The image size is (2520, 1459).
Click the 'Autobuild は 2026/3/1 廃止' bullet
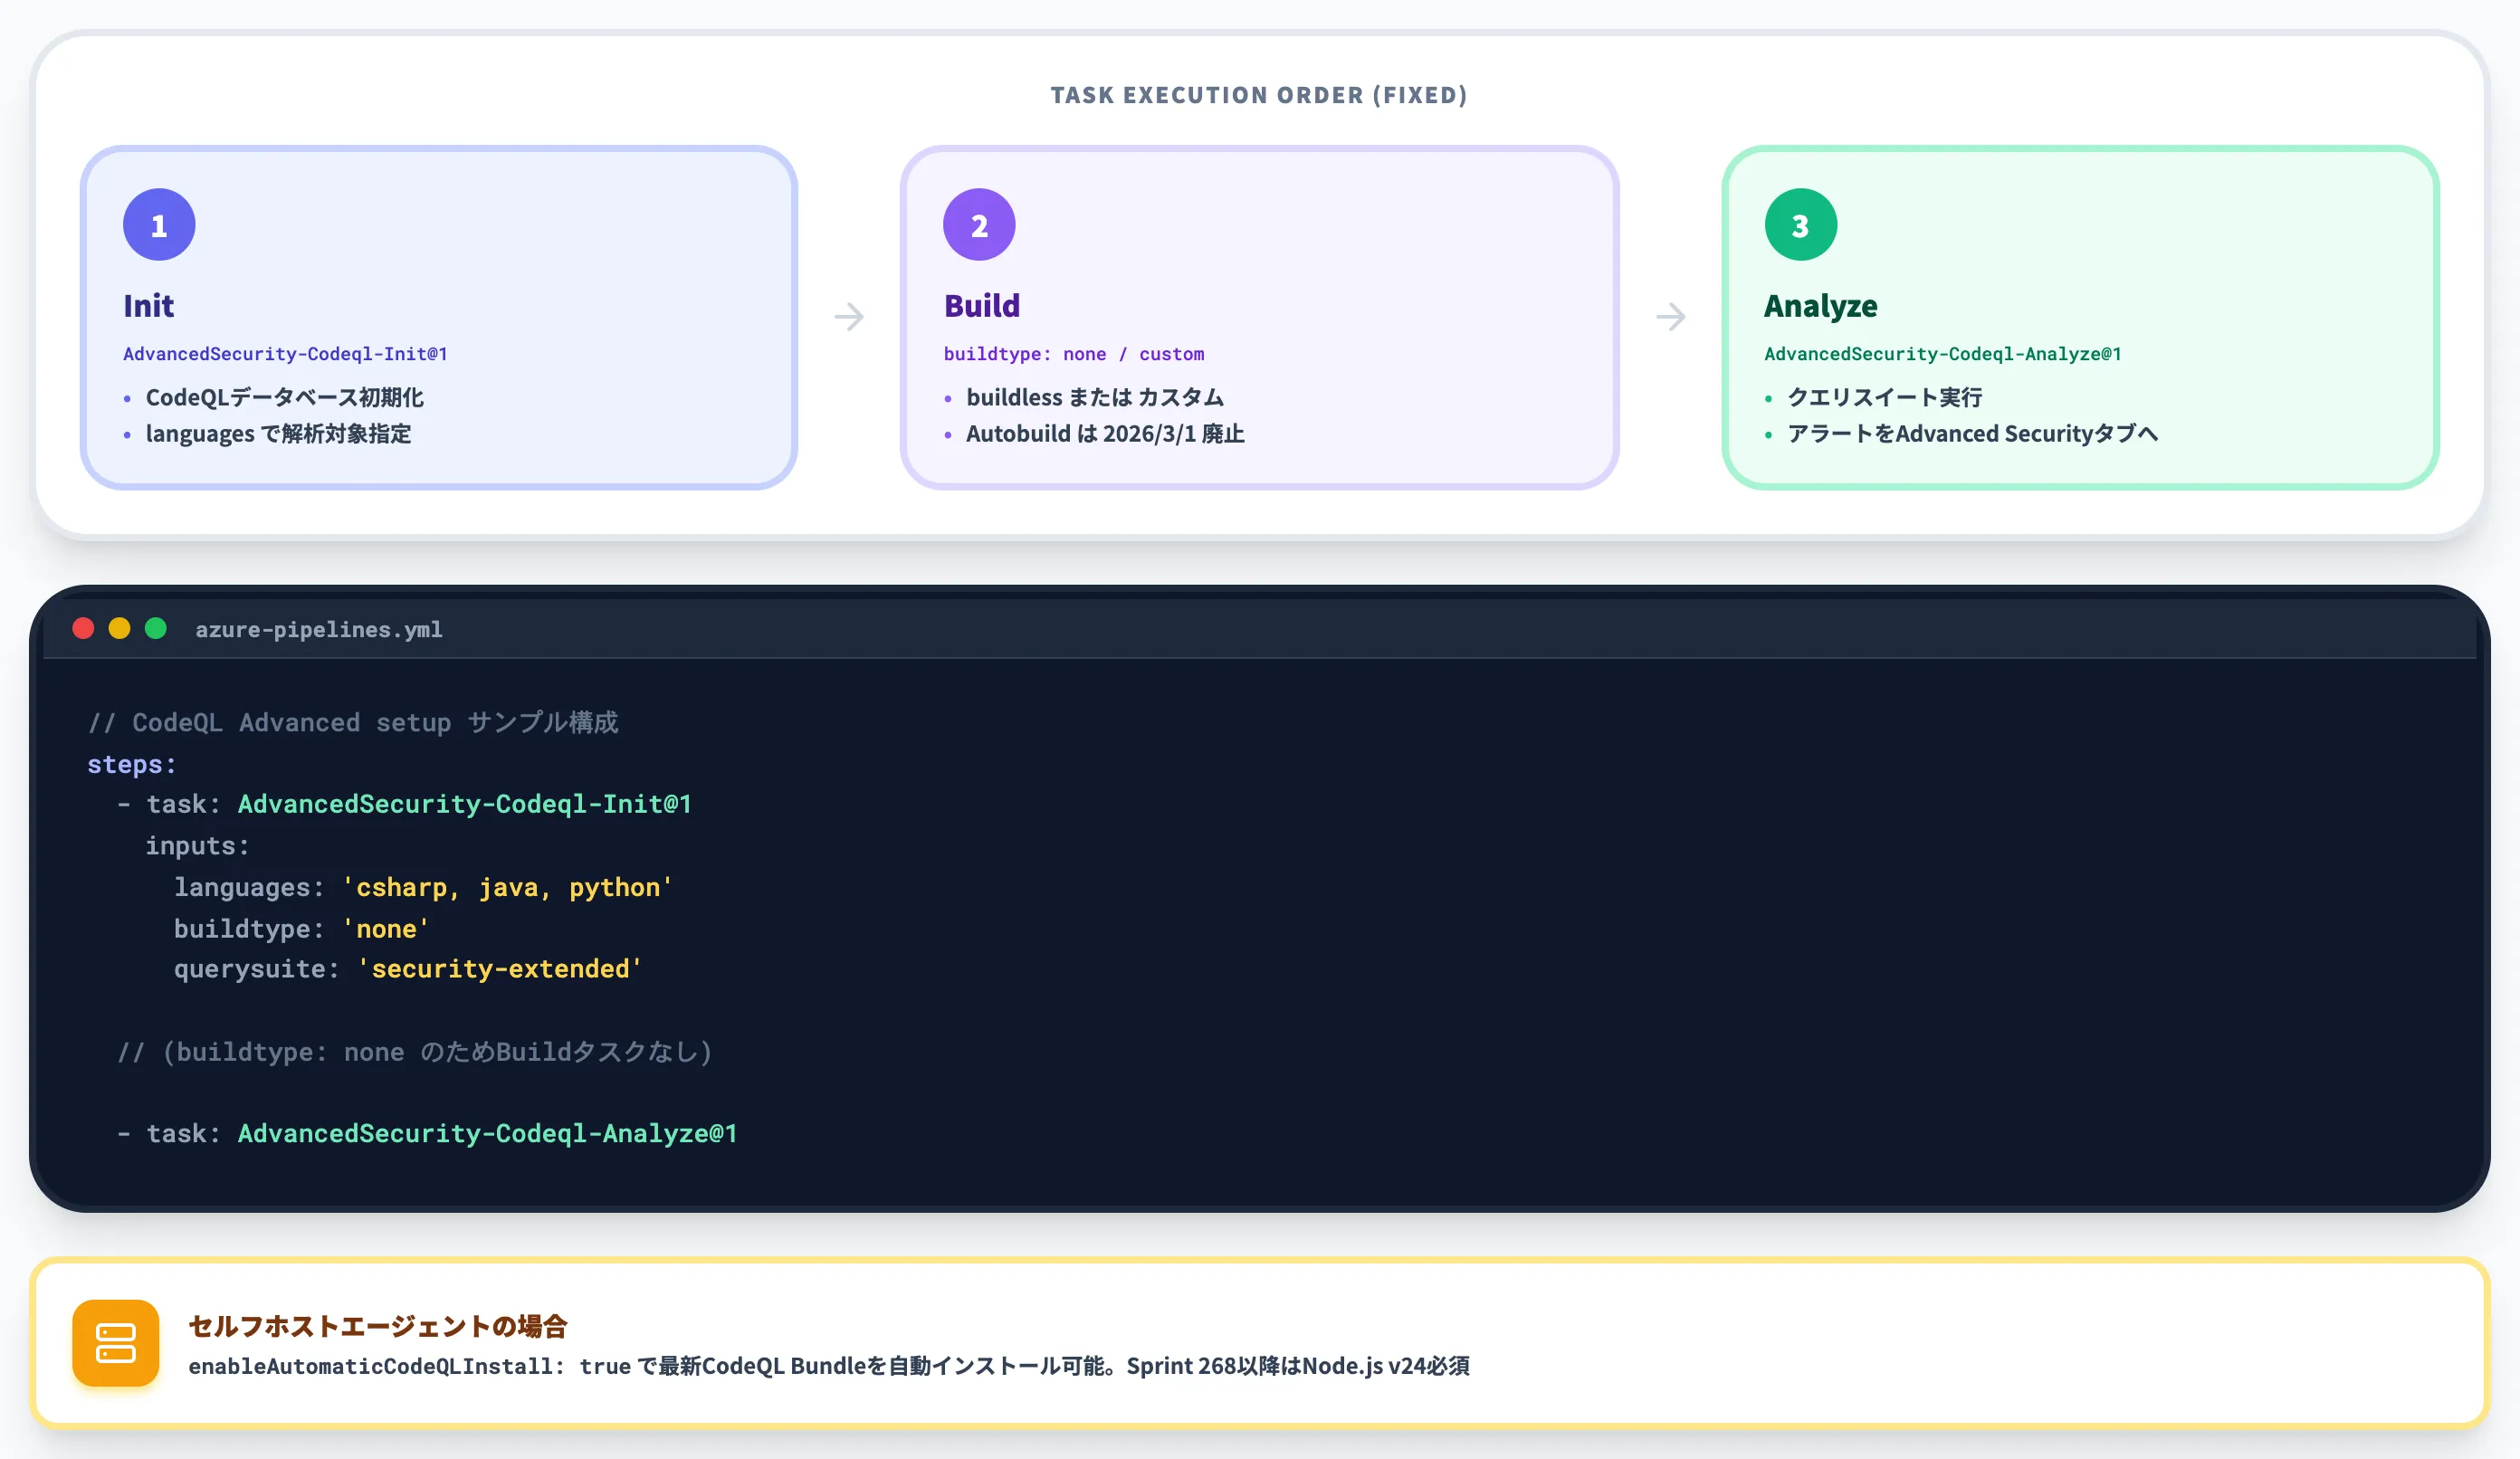click(x=1105, y=433)
